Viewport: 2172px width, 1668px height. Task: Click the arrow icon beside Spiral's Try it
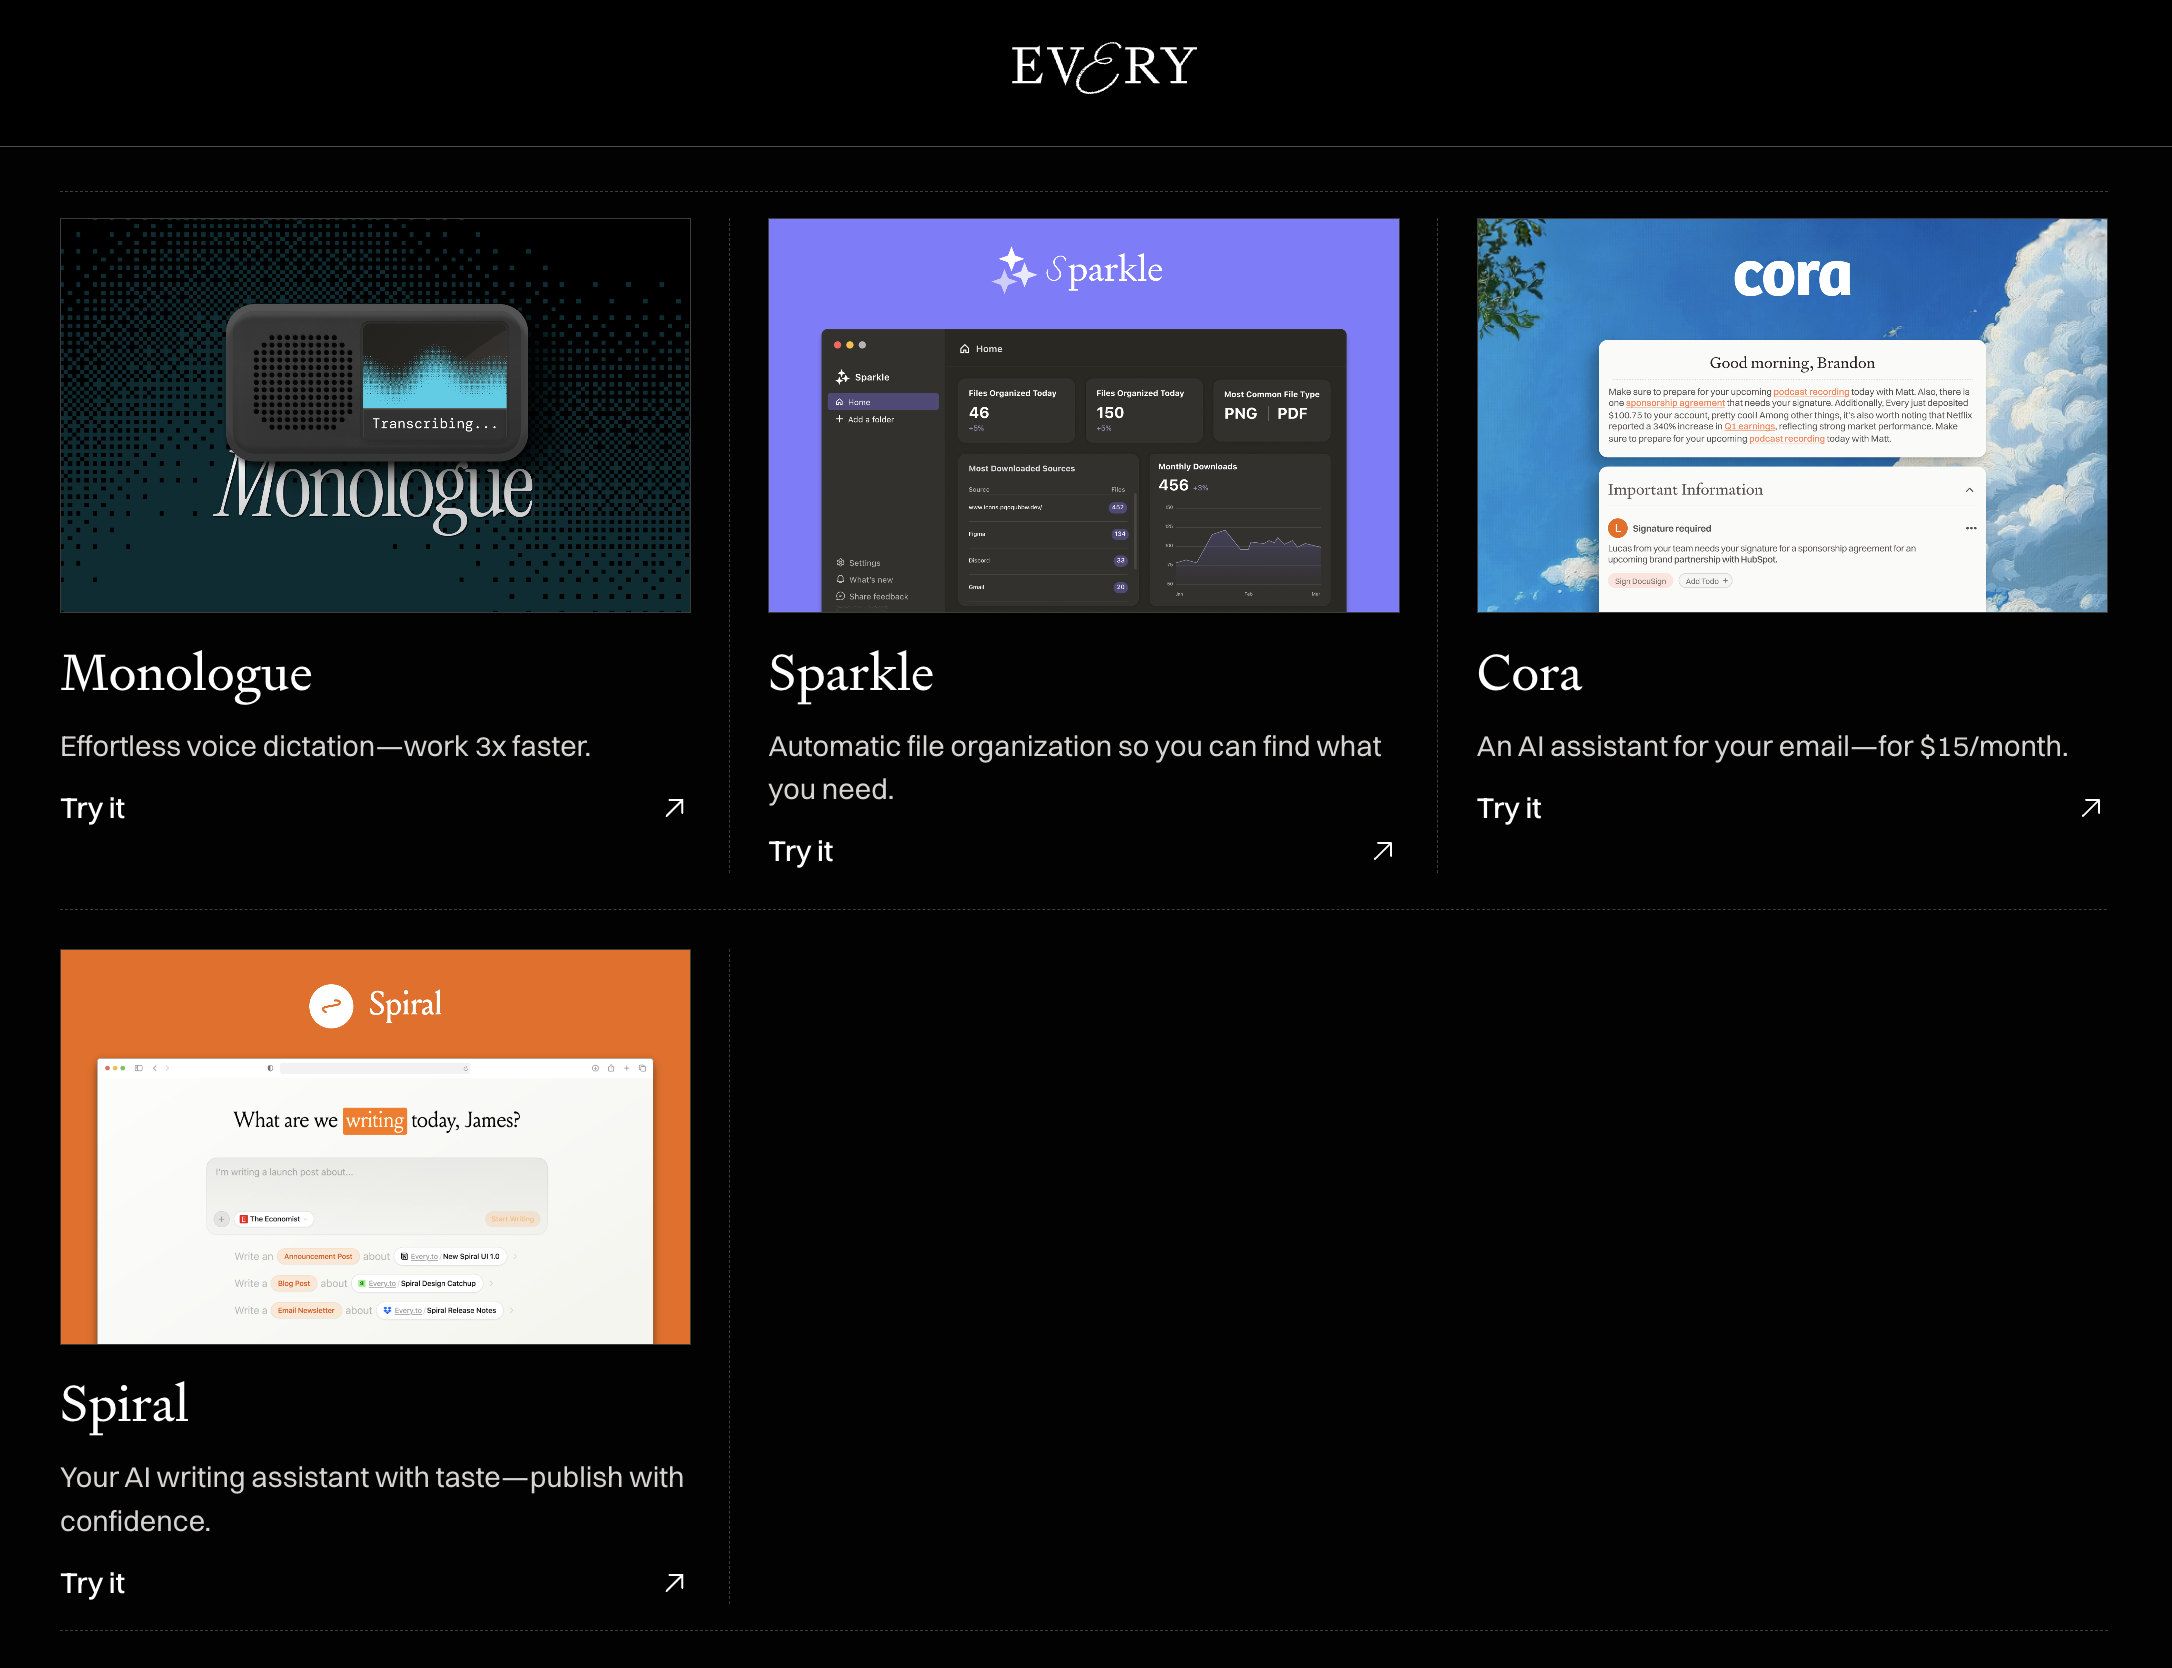[x=675, y=1583]
